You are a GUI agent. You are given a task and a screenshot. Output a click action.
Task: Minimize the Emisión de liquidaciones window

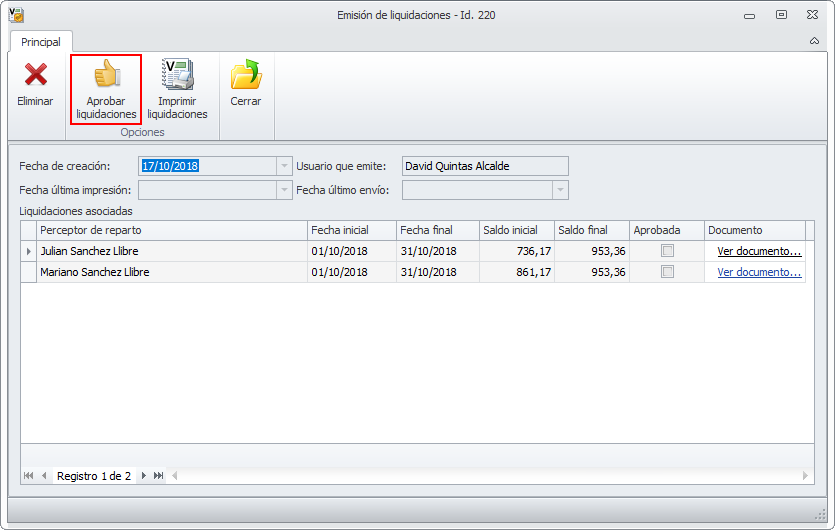[x=749, y=15]
